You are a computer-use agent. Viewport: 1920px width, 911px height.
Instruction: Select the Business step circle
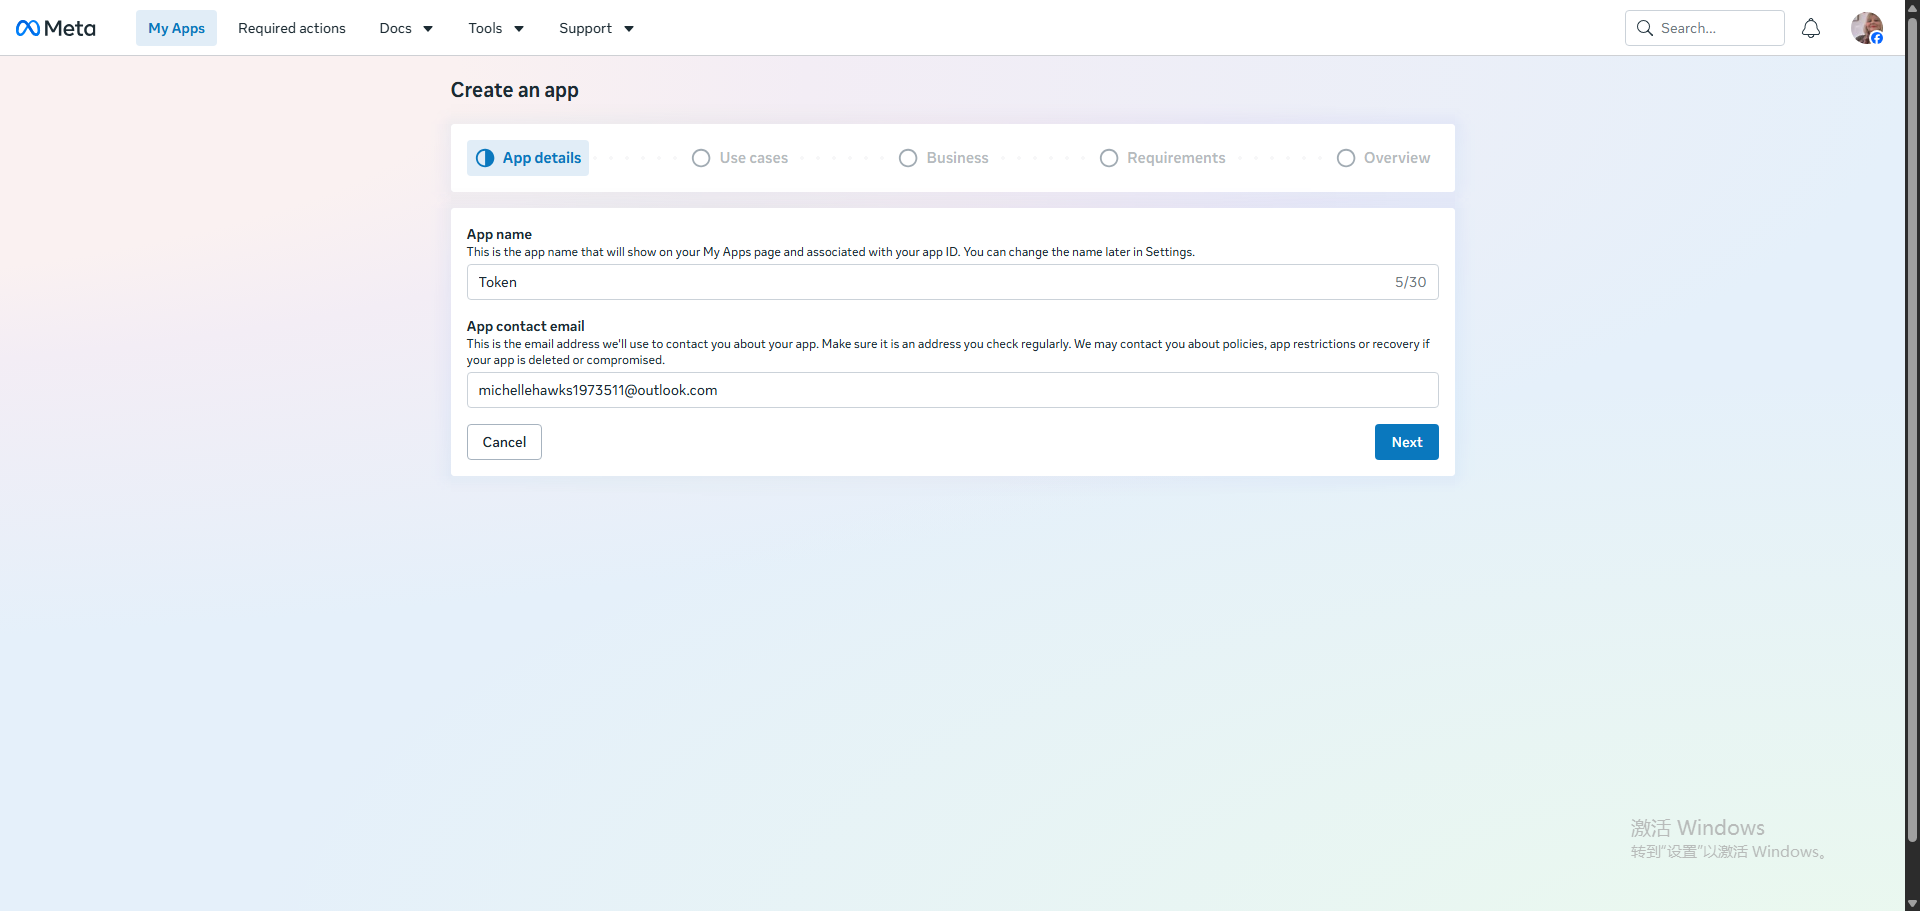pyautogui.click(x=908, y=158)
